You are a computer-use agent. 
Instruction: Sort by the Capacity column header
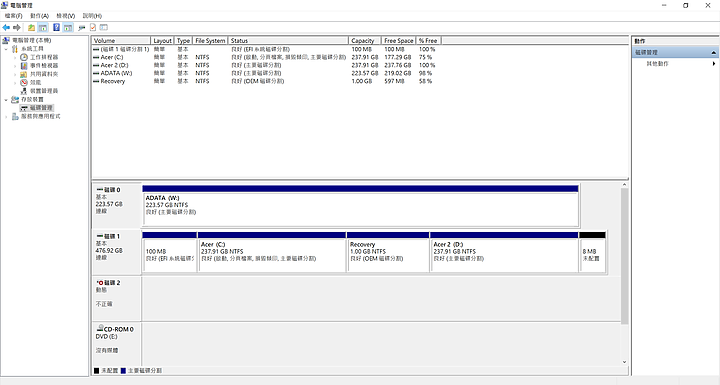pos(365,40)
